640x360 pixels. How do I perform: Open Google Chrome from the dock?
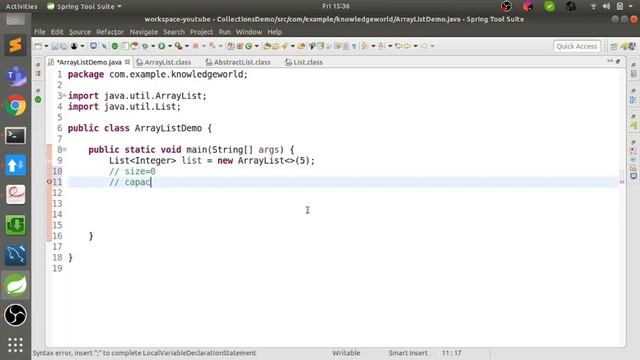click(16, 106)
